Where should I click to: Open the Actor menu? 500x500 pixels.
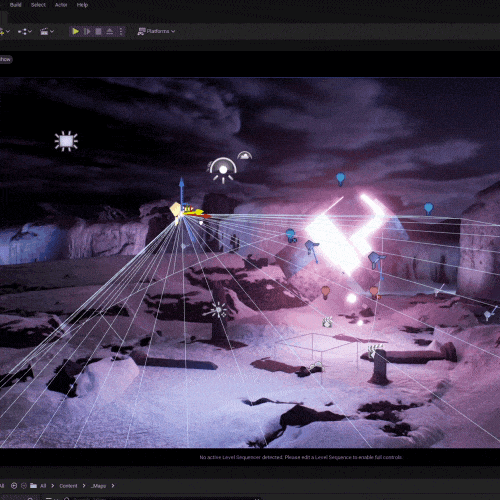pyautogui.click(x=61, y=5)
